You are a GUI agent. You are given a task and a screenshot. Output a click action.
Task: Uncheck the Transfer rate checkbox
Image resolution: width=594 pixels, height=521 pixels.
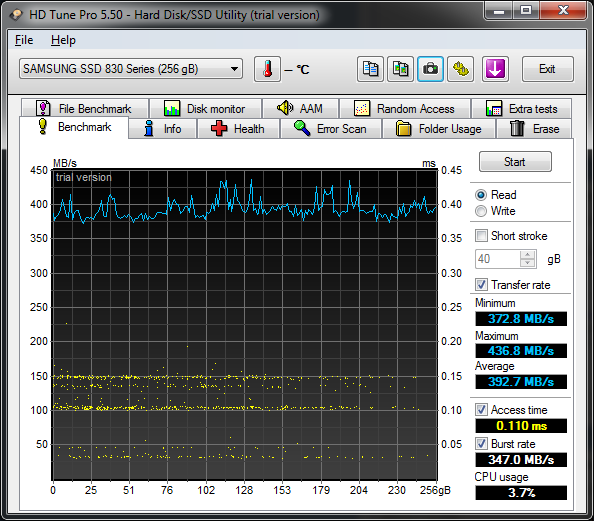click(x=481, y=285)
